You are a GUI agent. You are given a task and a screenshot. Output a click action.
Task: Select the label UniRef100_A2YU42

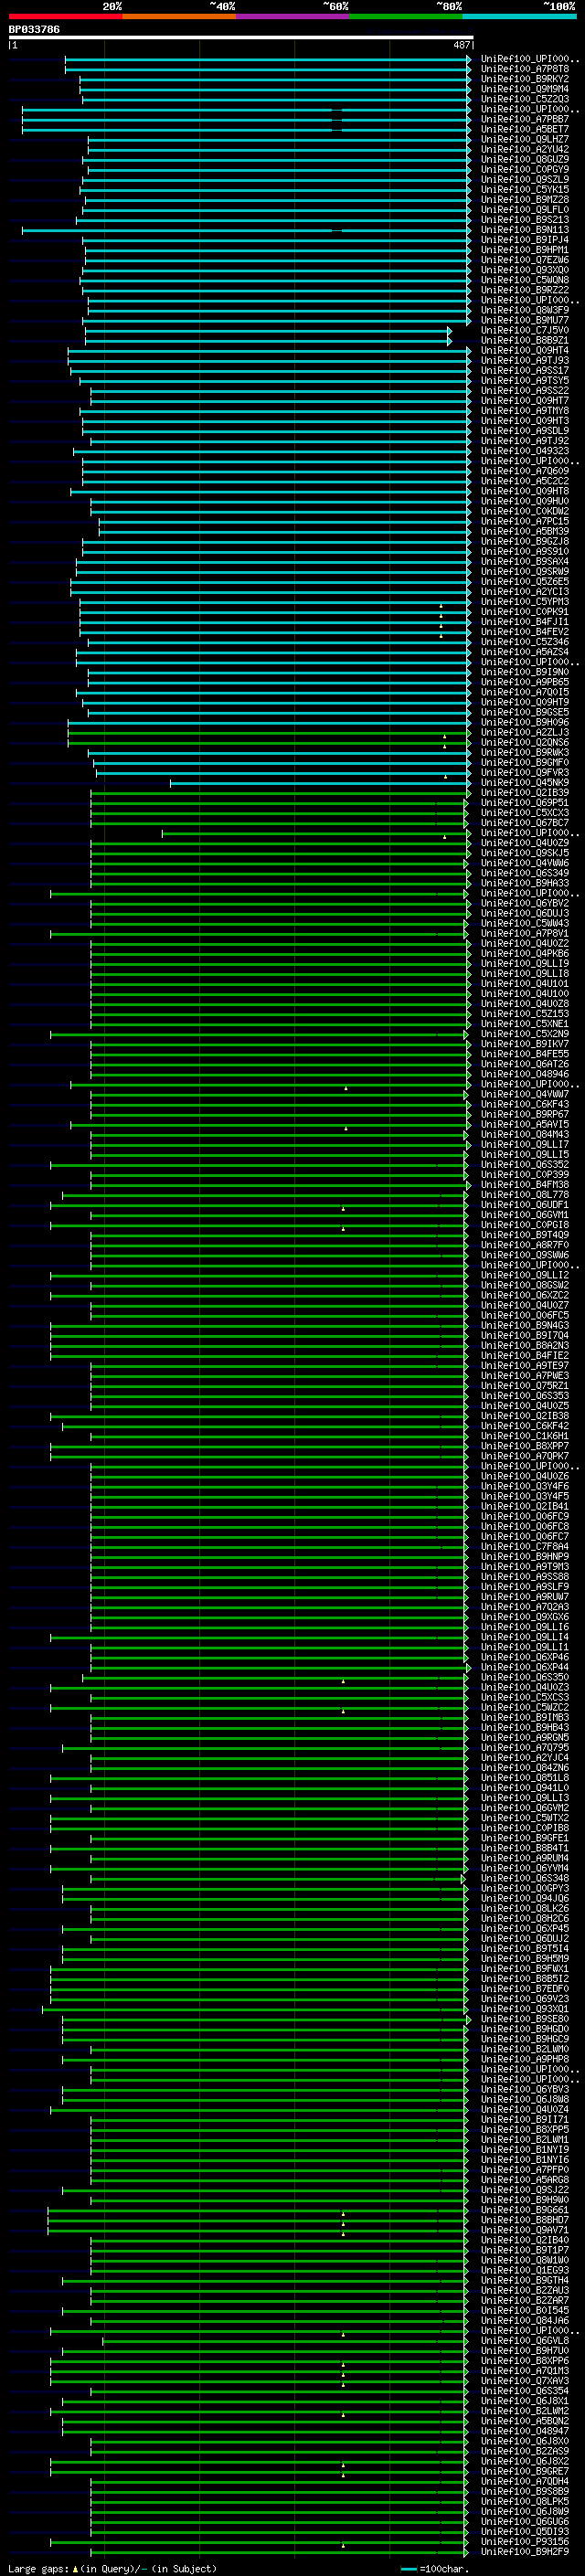pos(525,149)
